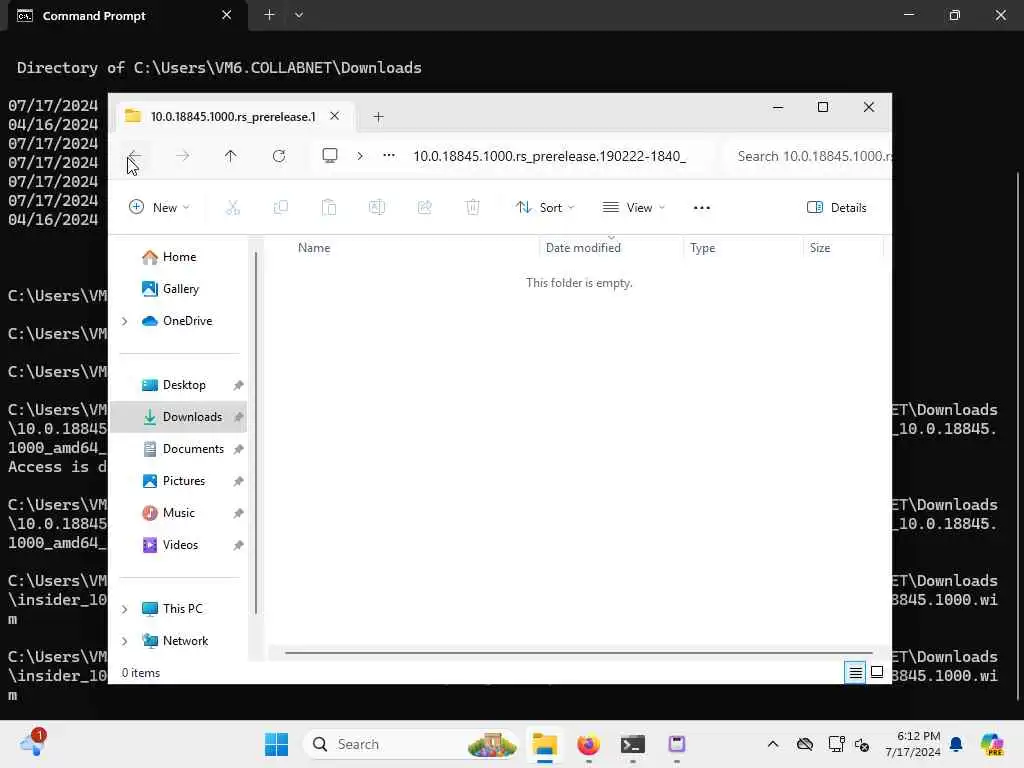Click the Paste clipboard icon

[x=328, y=208]
